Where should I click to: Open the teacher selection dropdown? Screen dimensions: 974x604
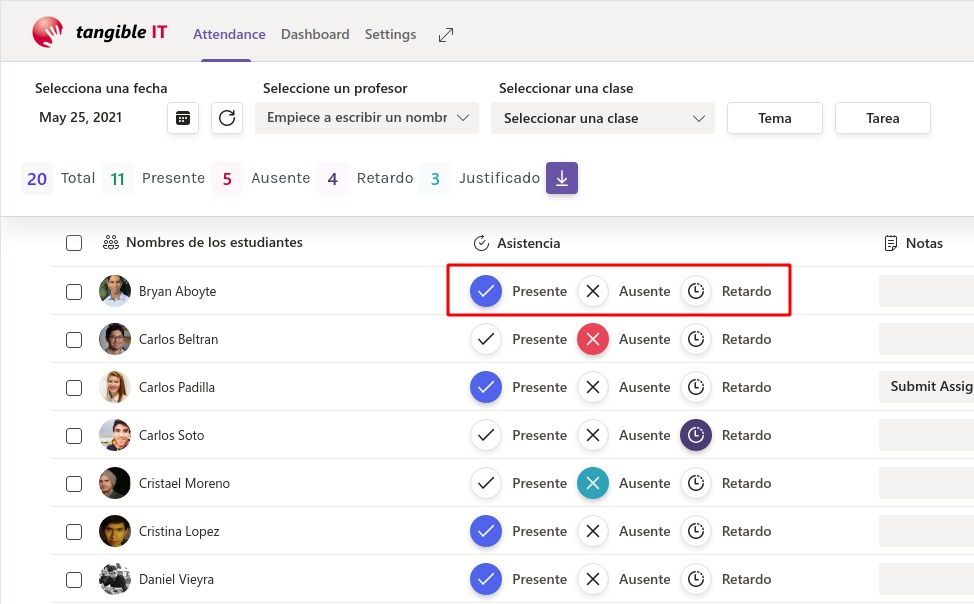click(x=367, y=117)
